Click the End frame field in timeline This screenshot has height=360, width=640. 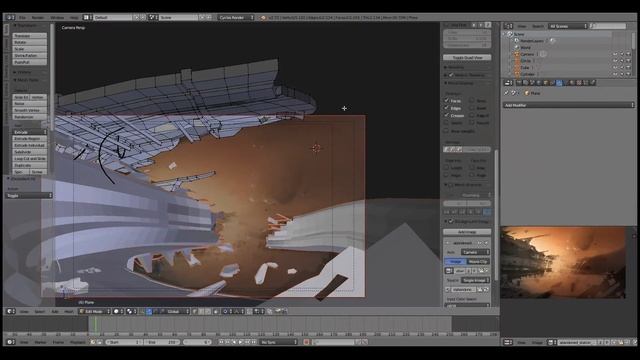point(162,342)
